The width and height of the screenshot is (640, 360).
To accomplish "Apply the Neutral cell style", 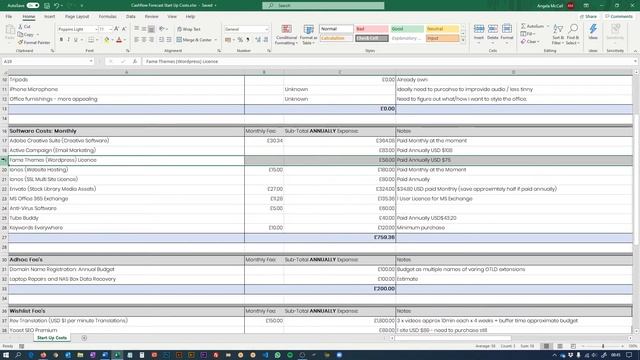I will pos(442,29).
